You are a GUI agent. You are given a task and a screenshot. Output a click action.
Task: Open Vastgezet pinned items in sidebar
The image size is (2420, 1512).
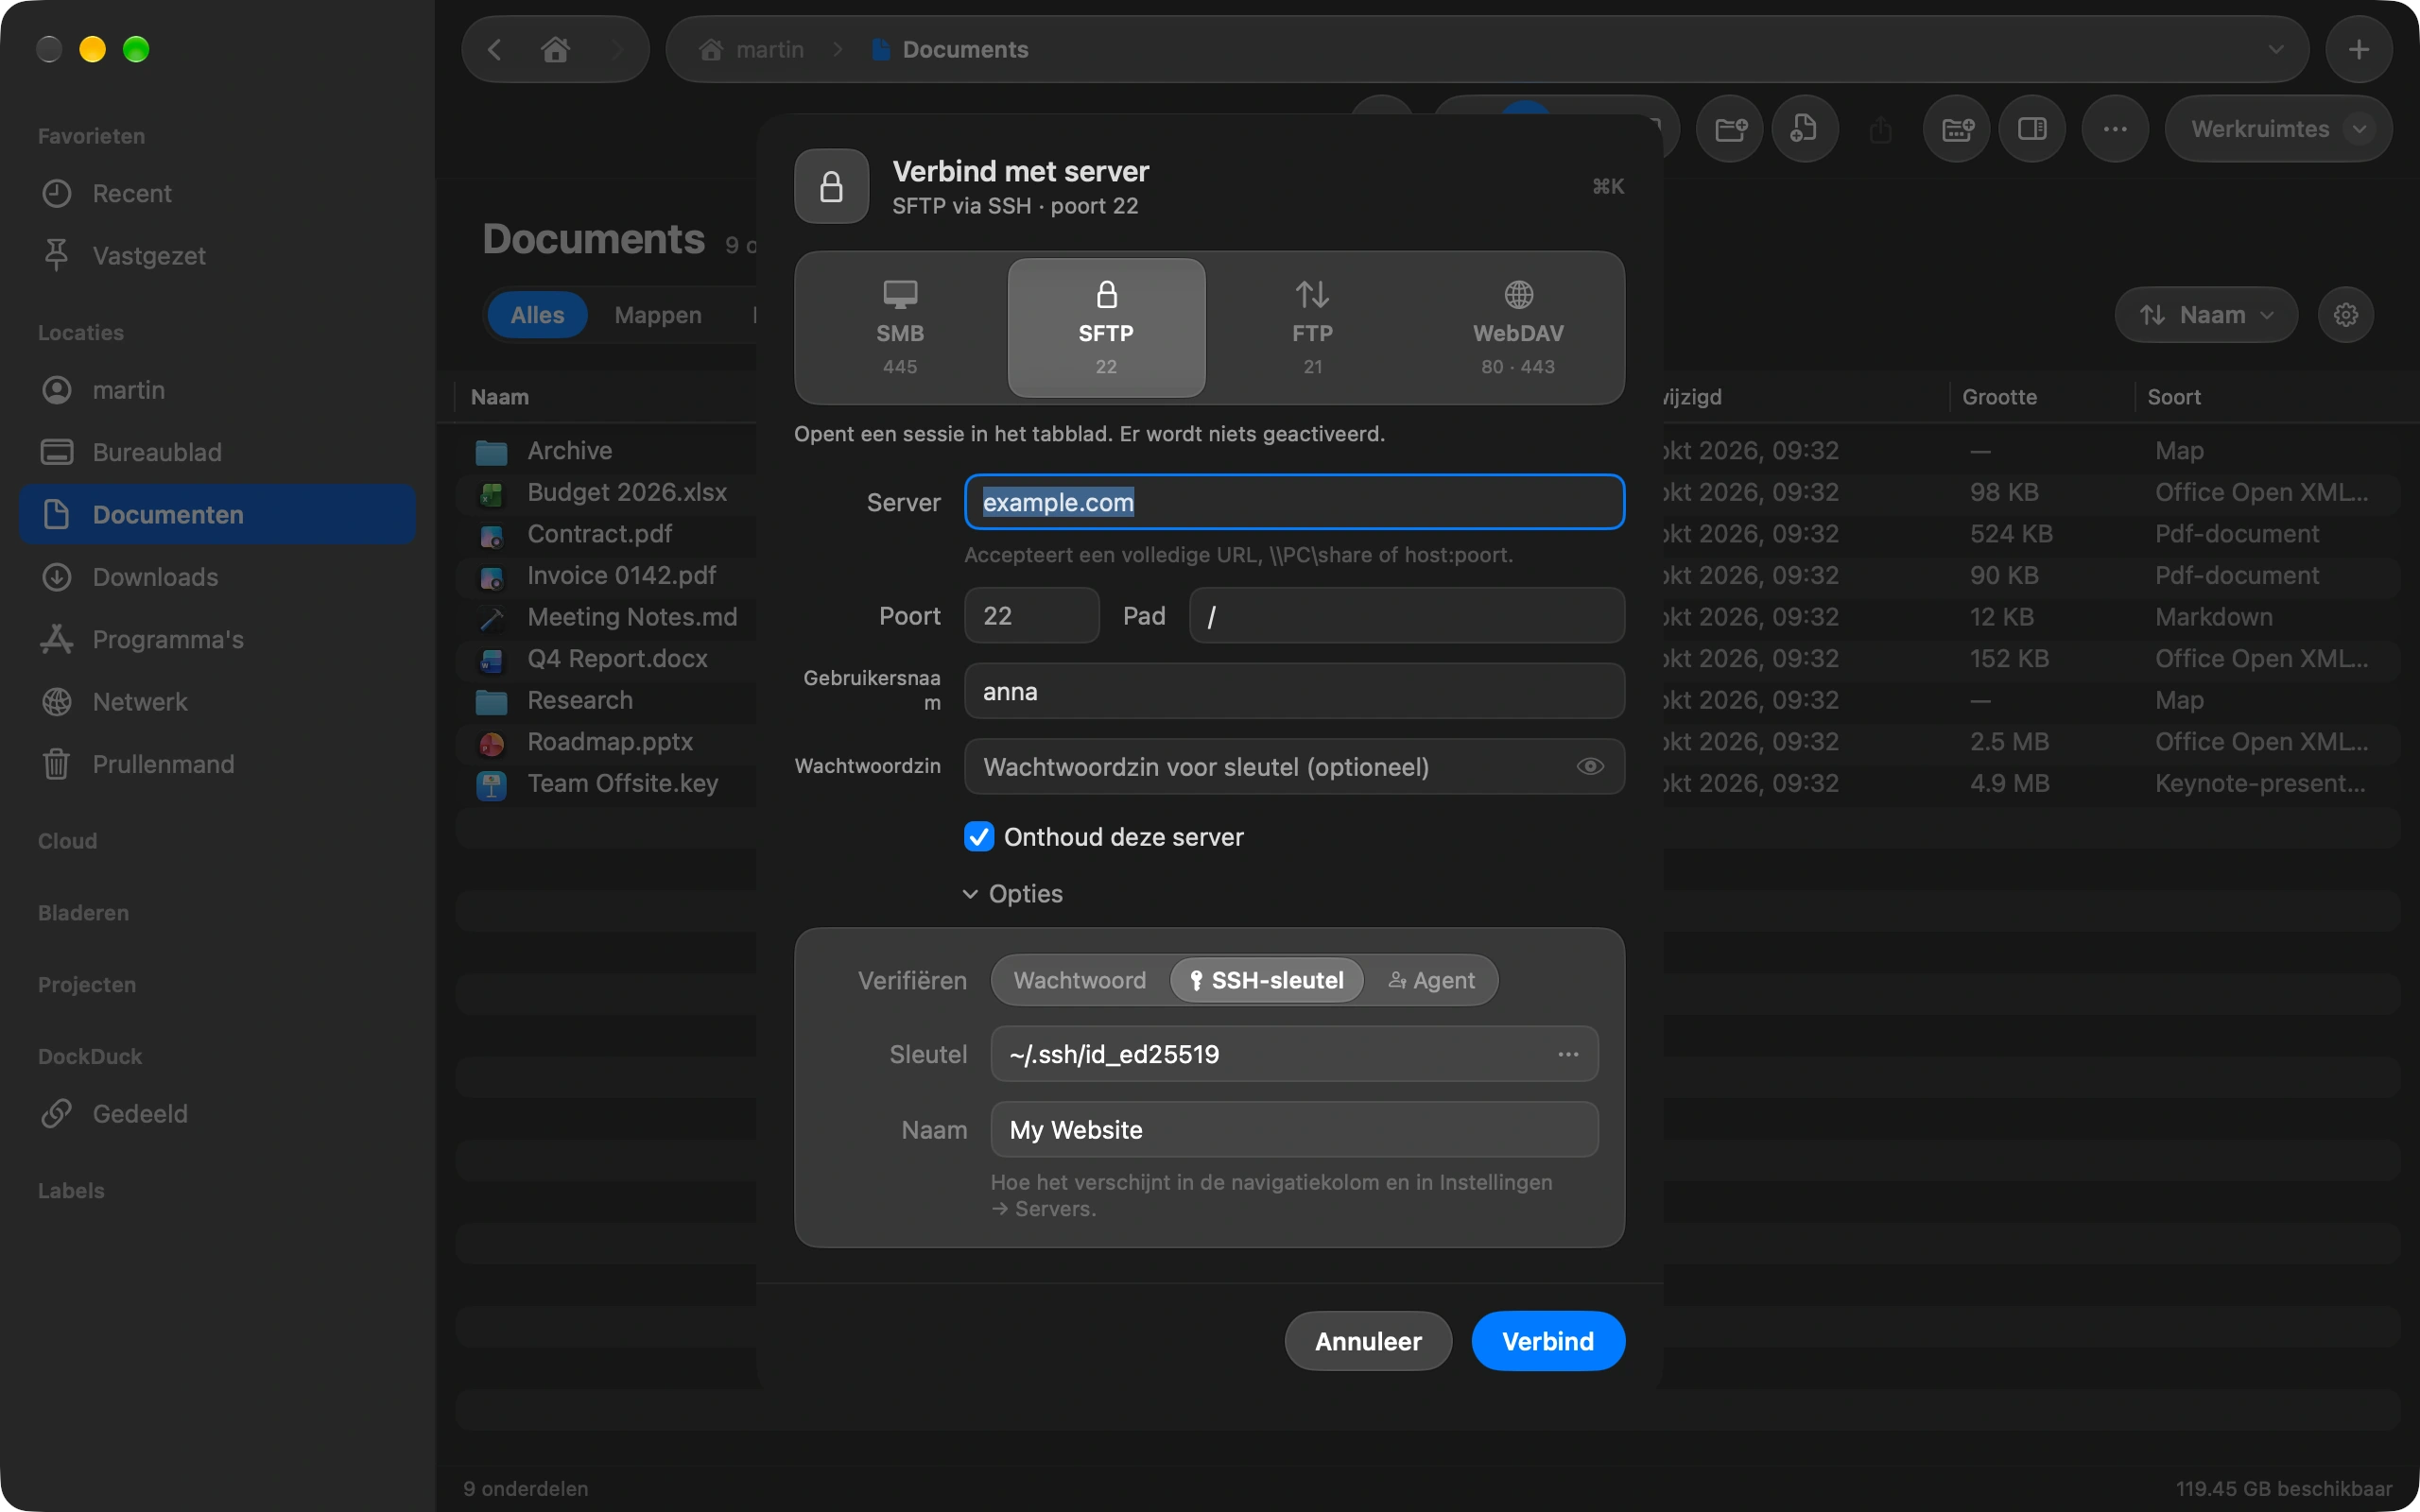coord(217,255)
